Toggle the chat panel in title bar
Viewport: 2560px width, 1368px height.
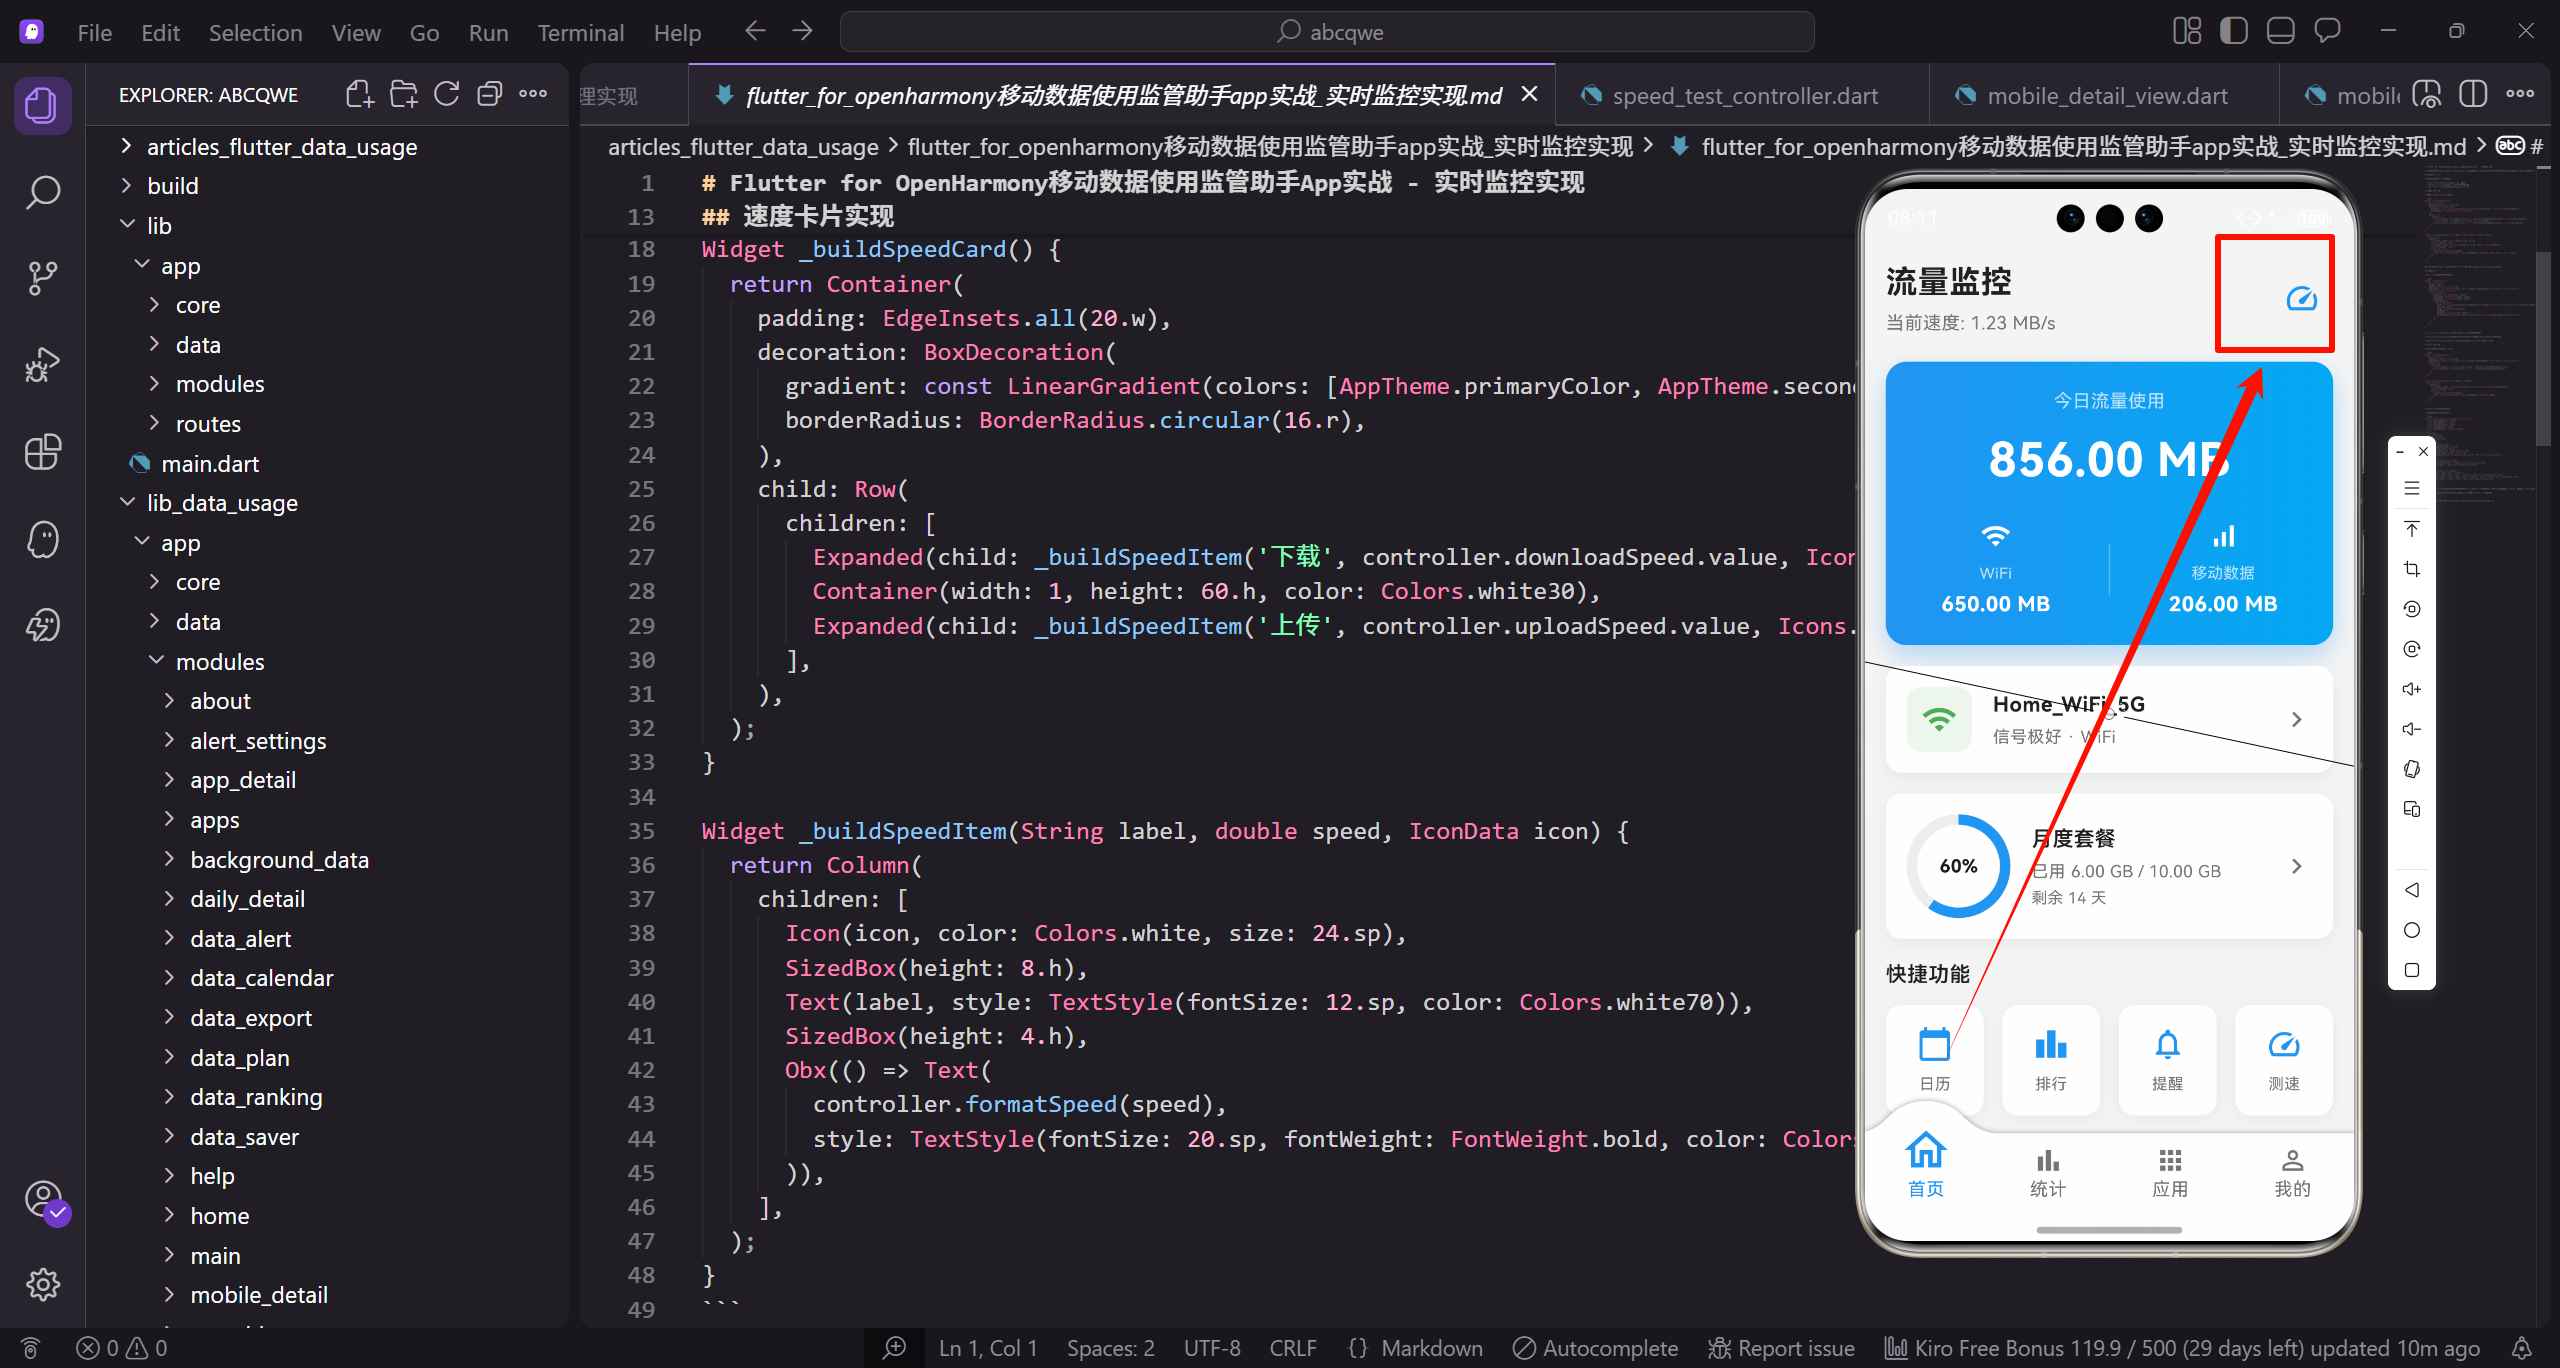pos(2327,31)
